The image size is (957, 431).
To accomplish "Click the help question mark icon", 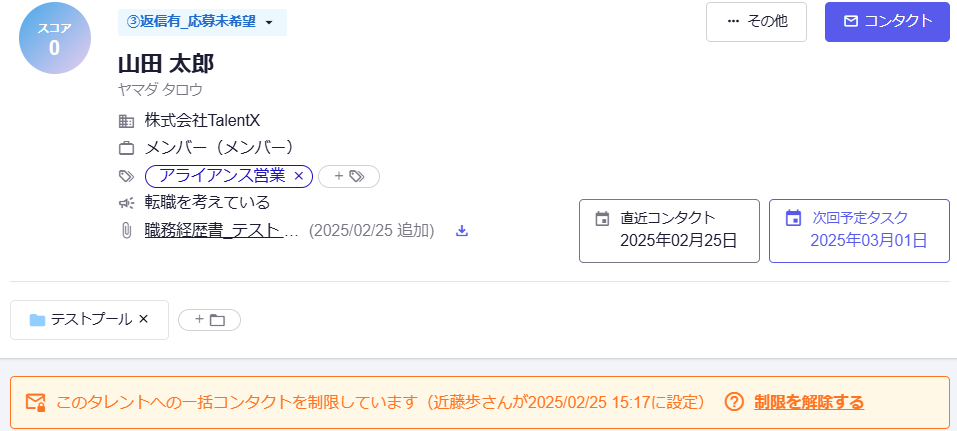I will pos(734,402).
